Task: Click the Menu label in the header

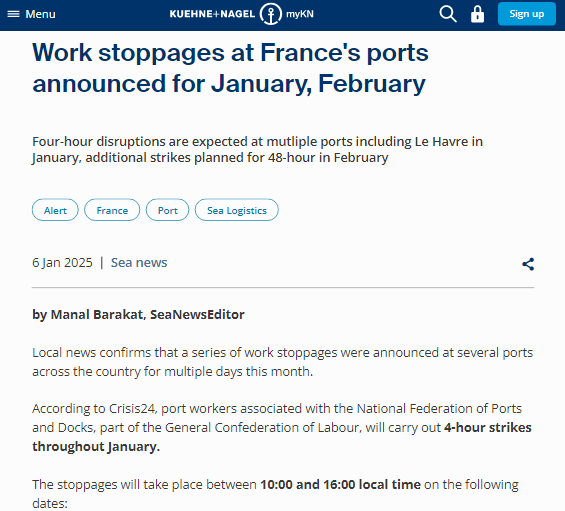Action: click(40, 14)
